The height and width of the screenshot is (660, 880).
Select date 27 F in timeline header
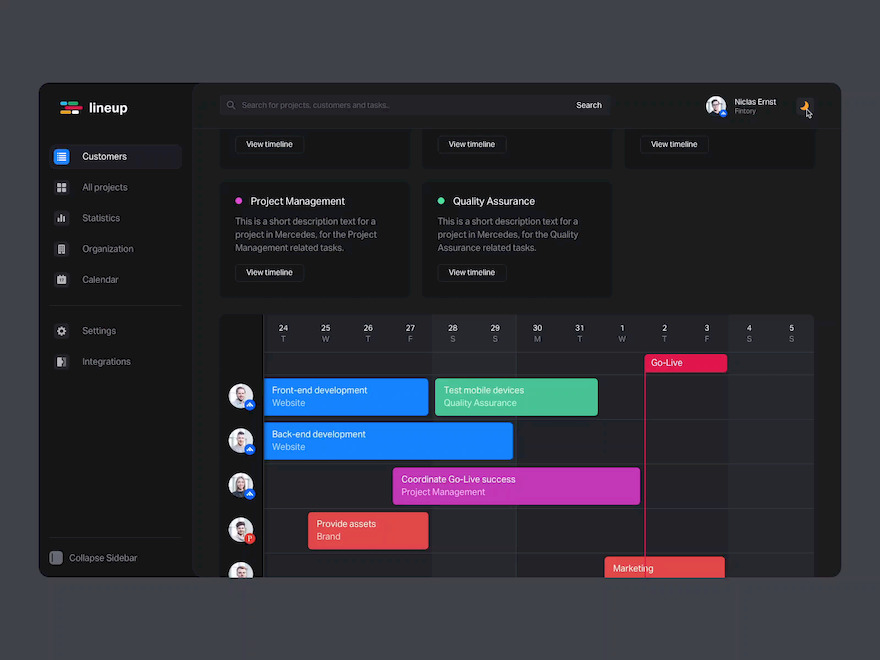coord(410,333)
